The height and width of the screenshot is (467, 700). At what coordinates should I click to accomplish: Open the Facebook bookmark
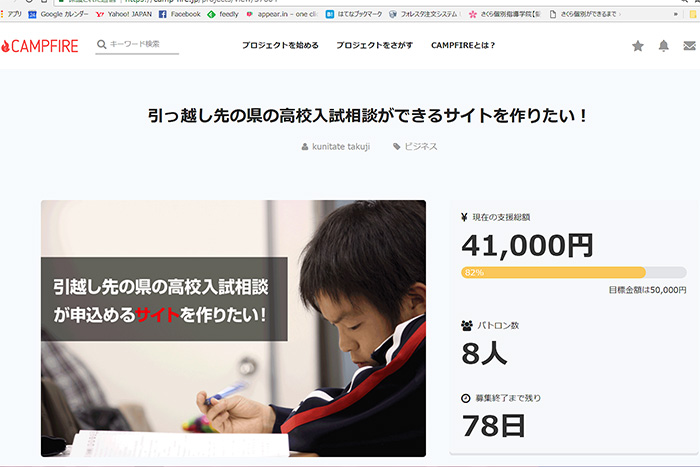(179, 14)
